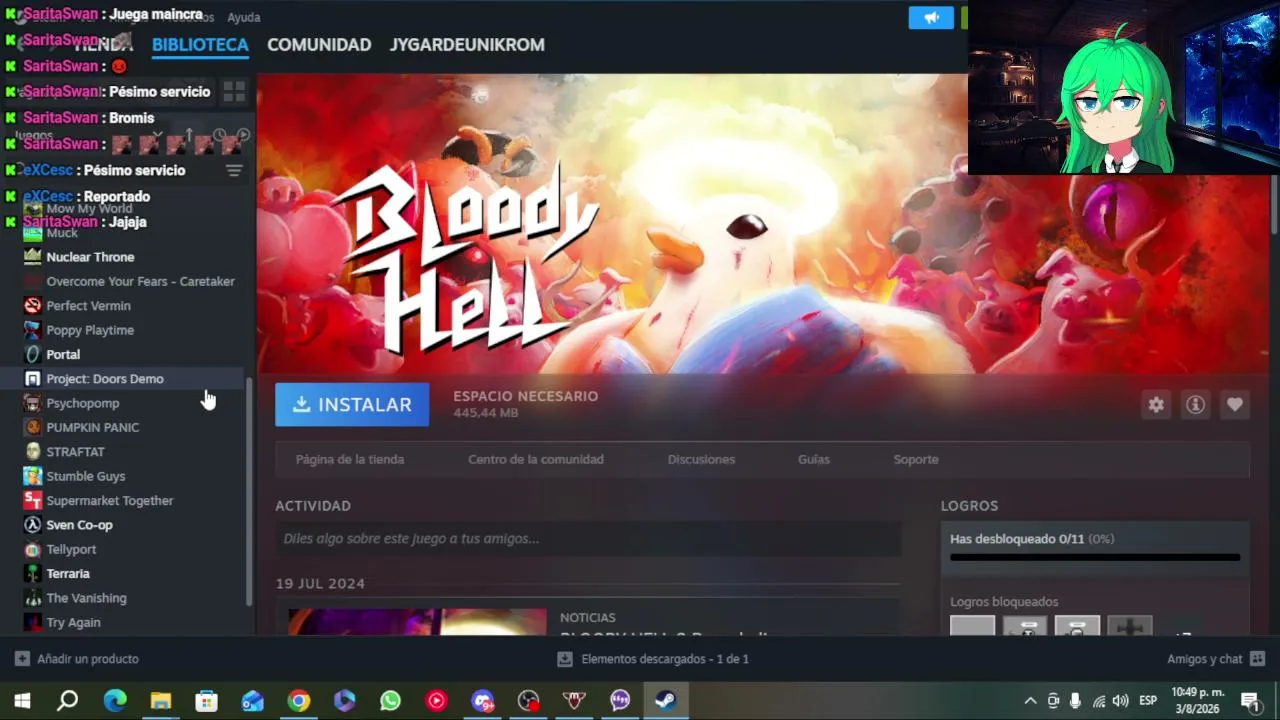Open Nuclear Throne game icon in library list
Screen dimensions: 1280x720
point(33,257)
